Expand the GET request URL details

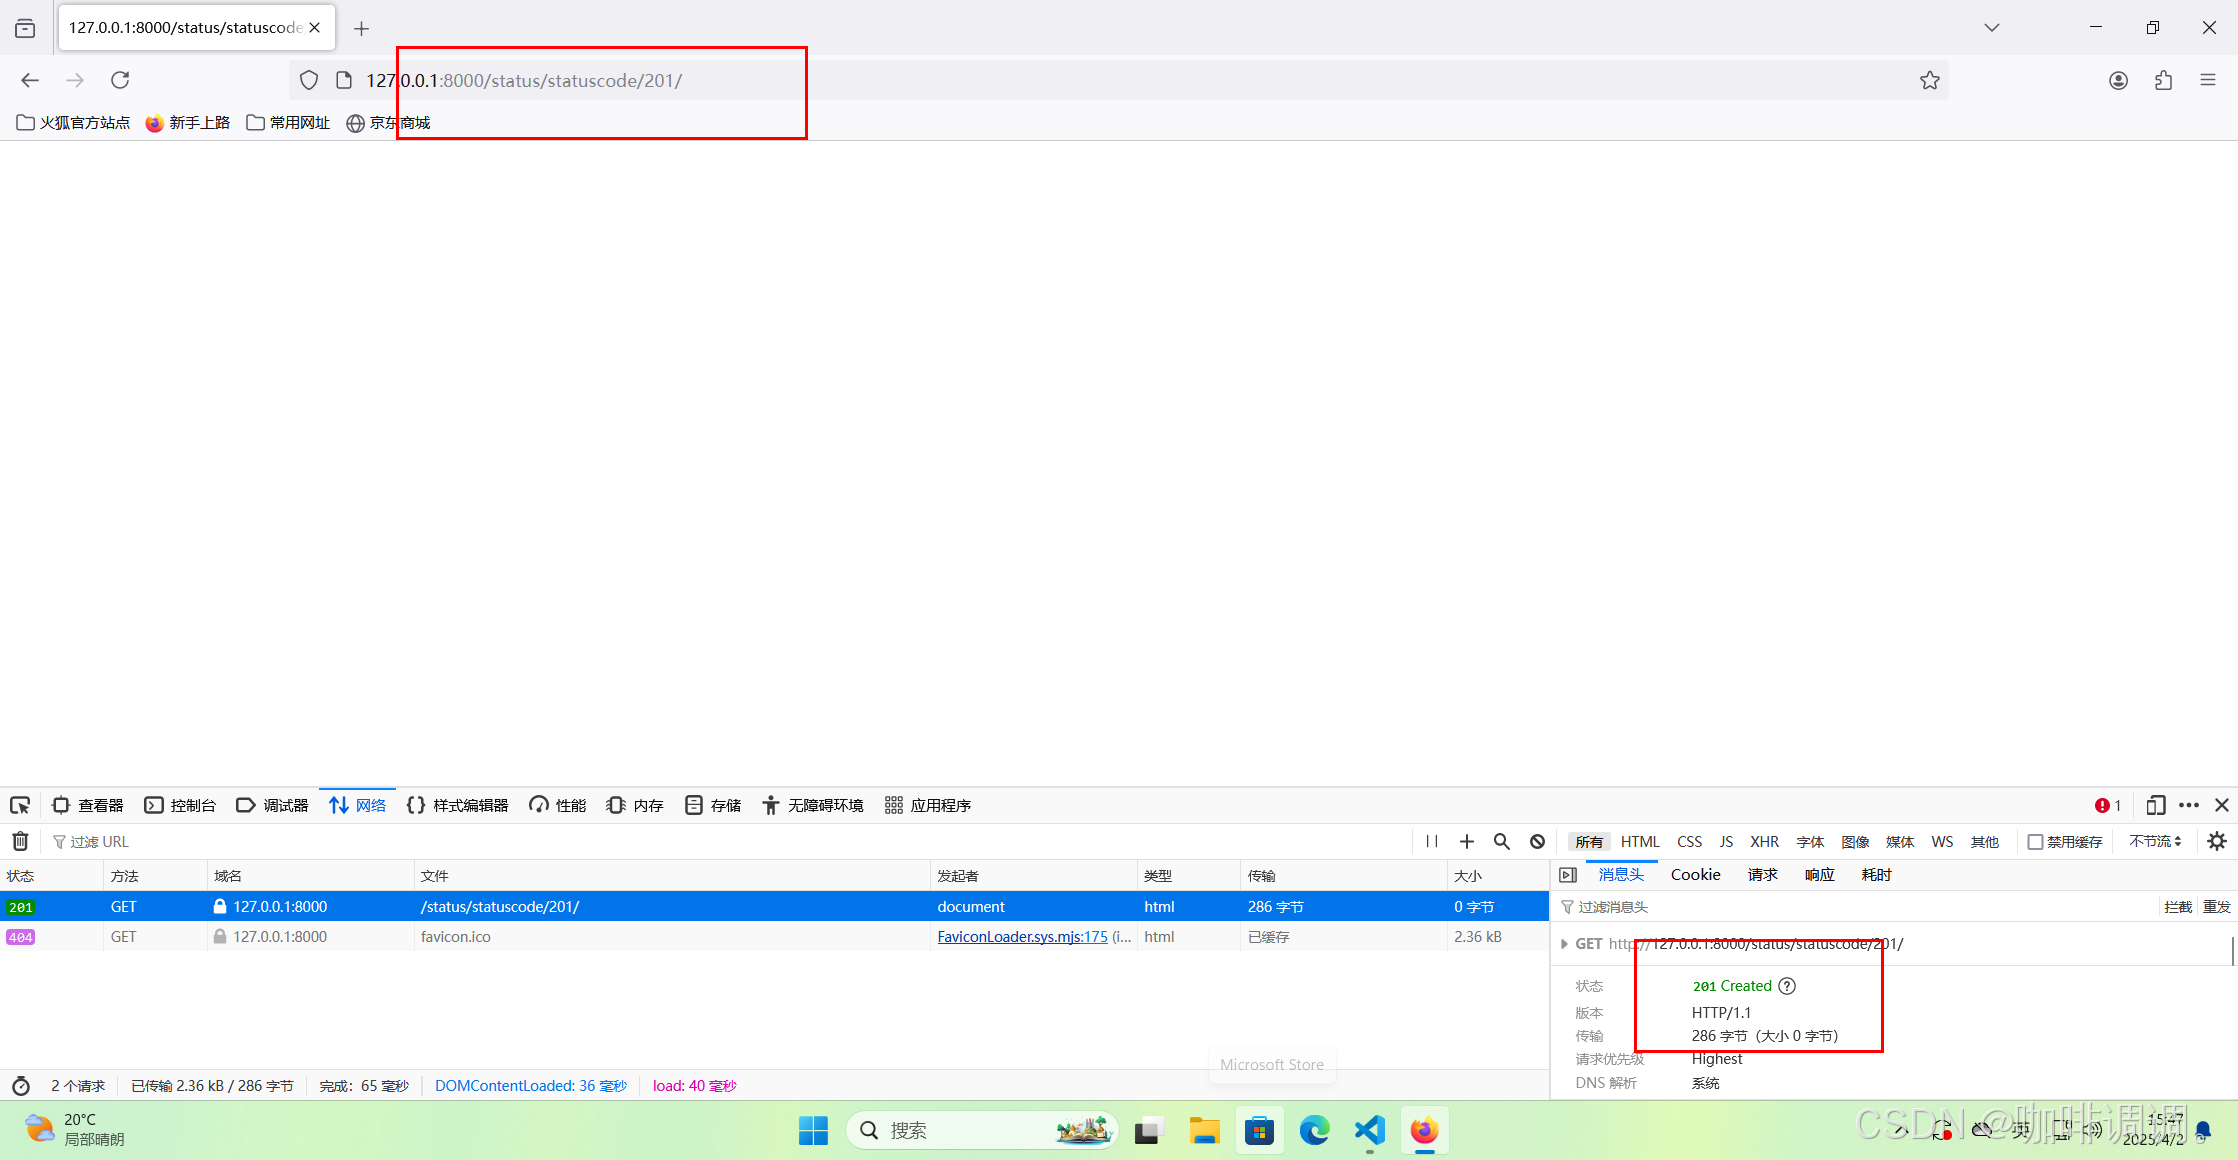click(1564, 944)
